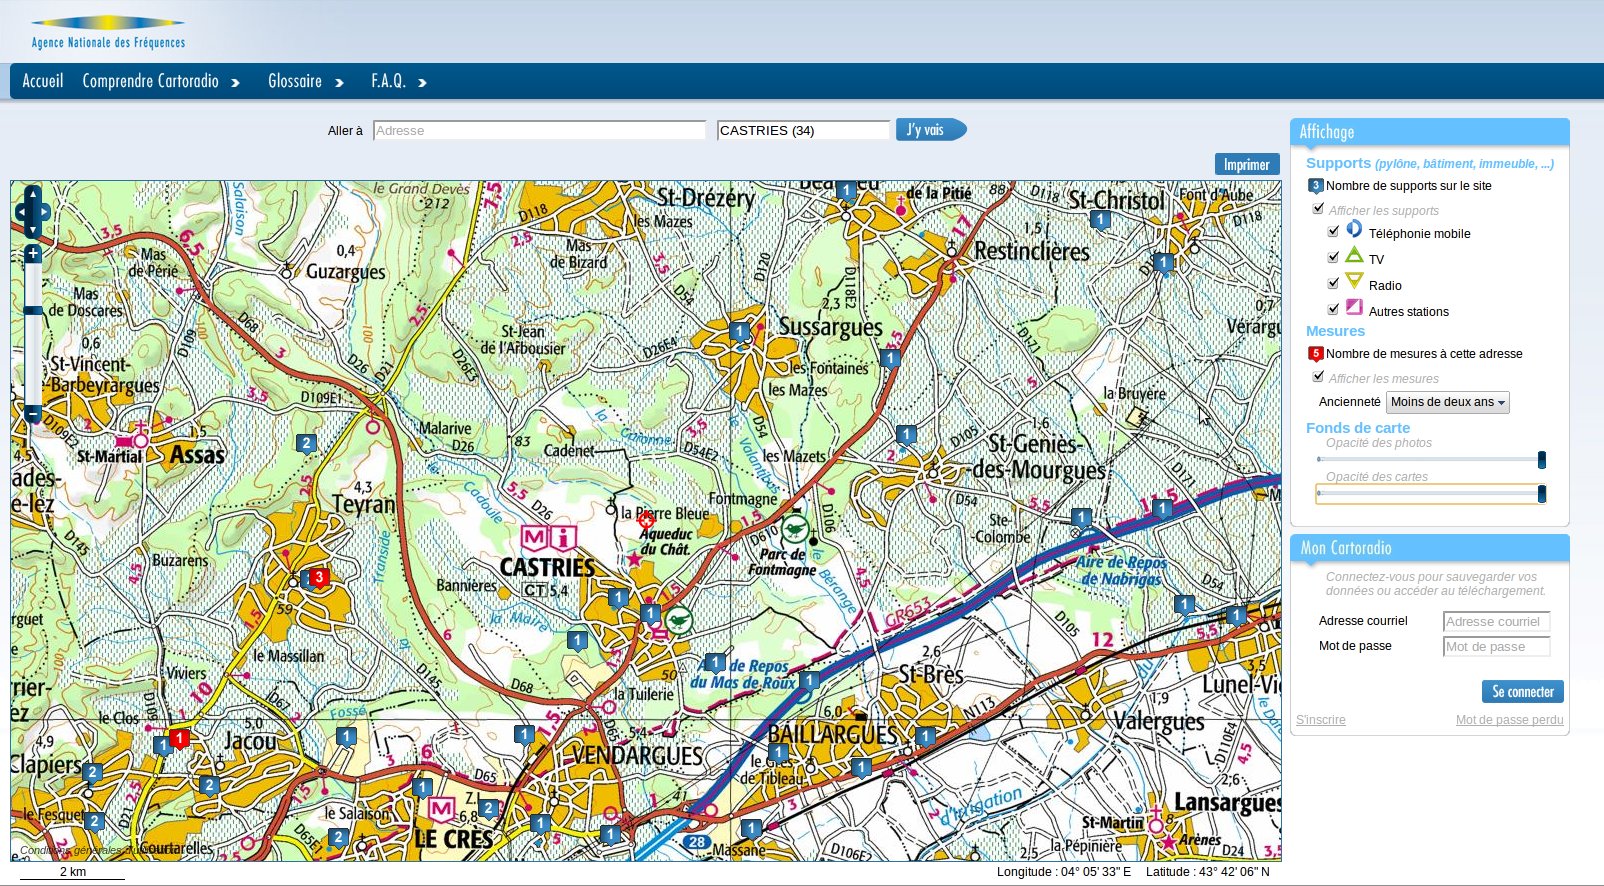Click the support marker 2 north of Assas
1604x886 pixels.
[x=306, y=443]
